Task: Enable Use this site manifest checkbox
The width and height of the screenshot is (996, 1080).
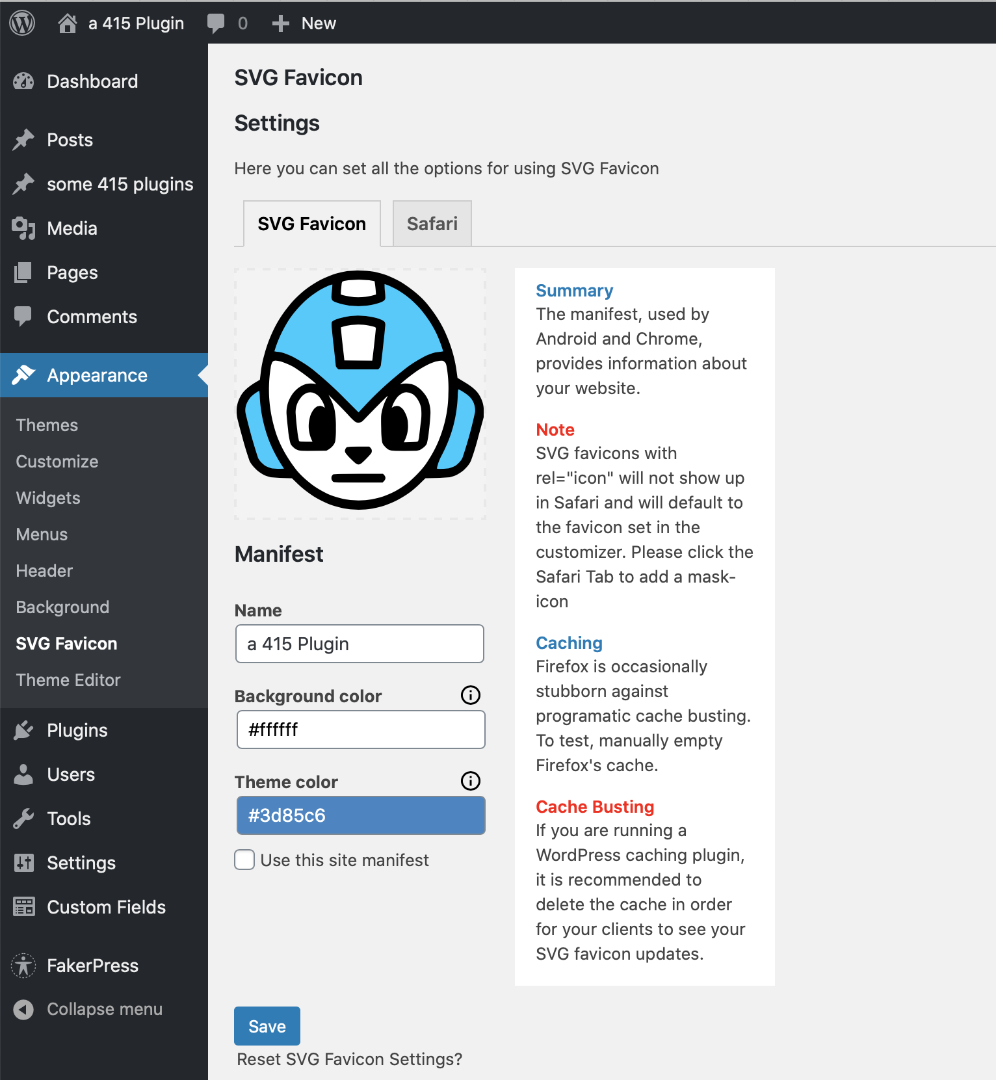Action: (245, 860)
